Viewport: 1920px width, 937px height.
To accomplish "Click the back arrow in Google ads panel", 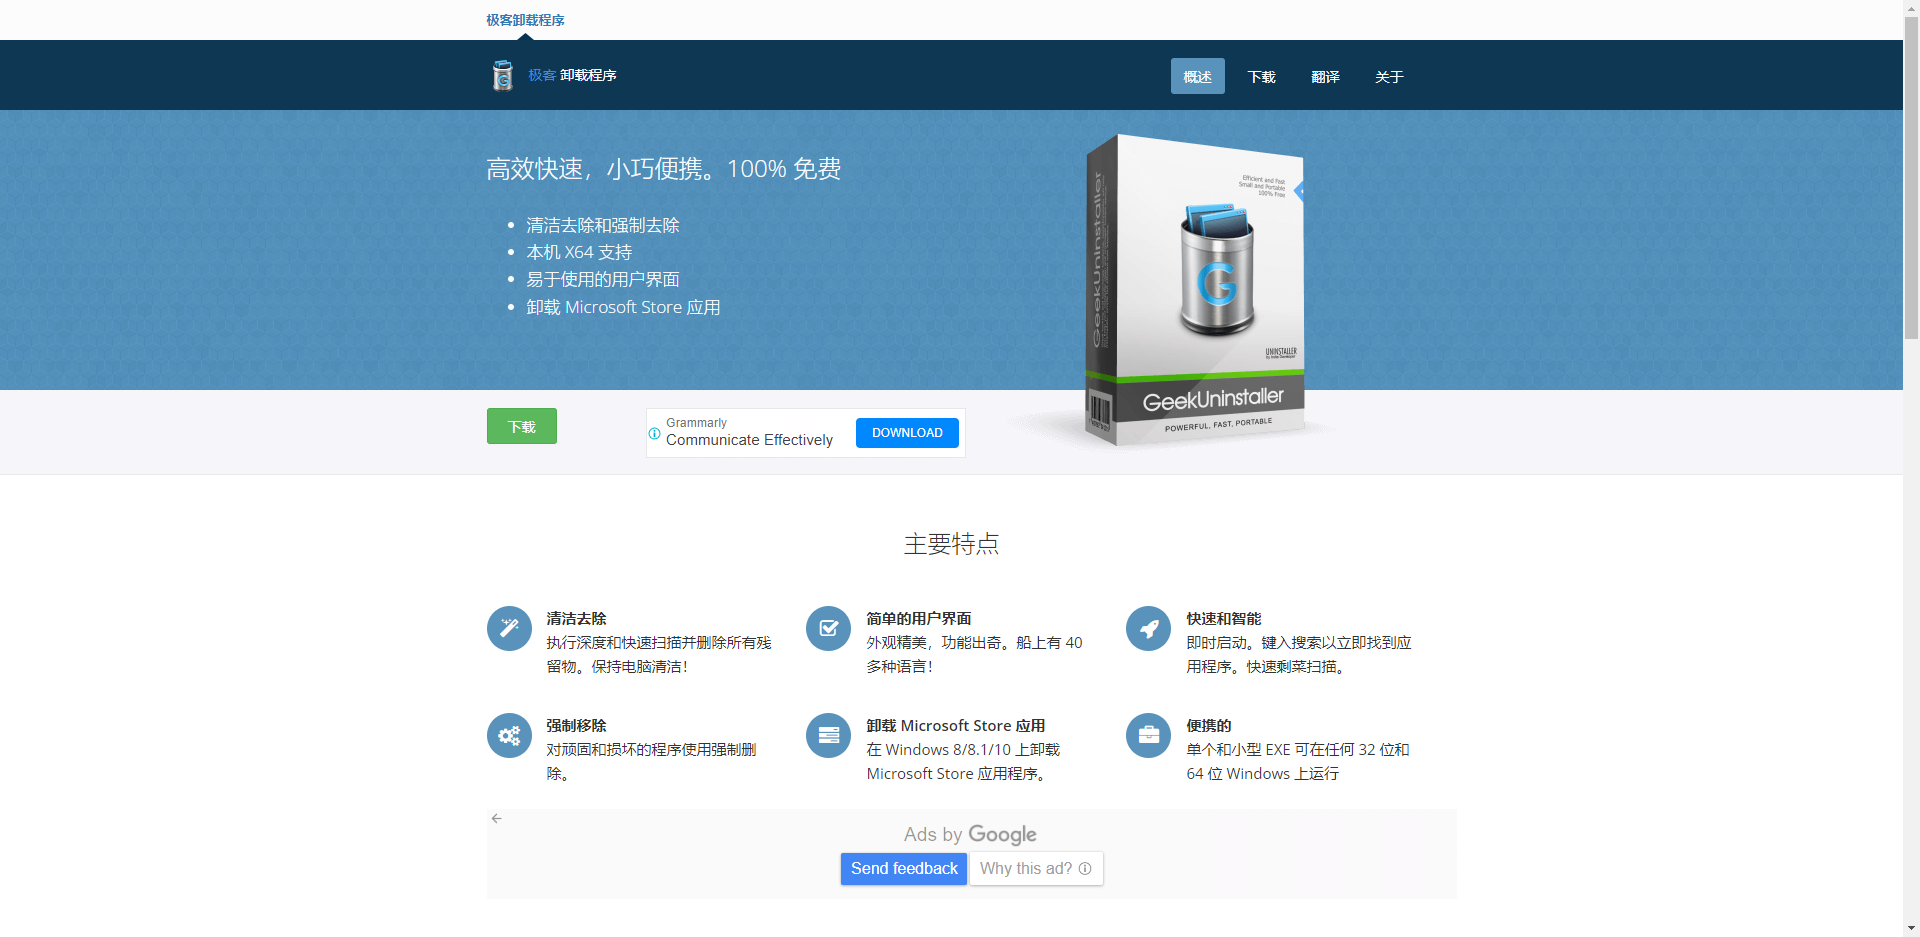I will coord(496,818).
